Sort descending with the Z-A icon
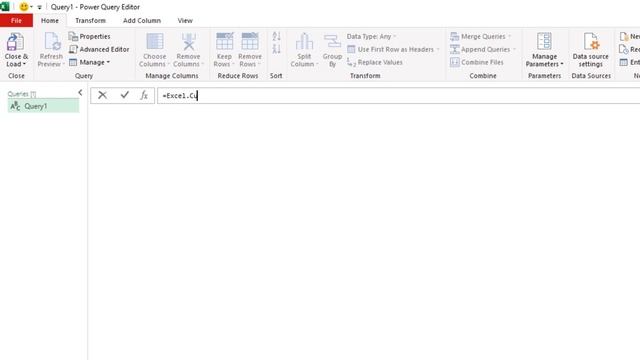The image size is (640, 360). pos(276,49)
